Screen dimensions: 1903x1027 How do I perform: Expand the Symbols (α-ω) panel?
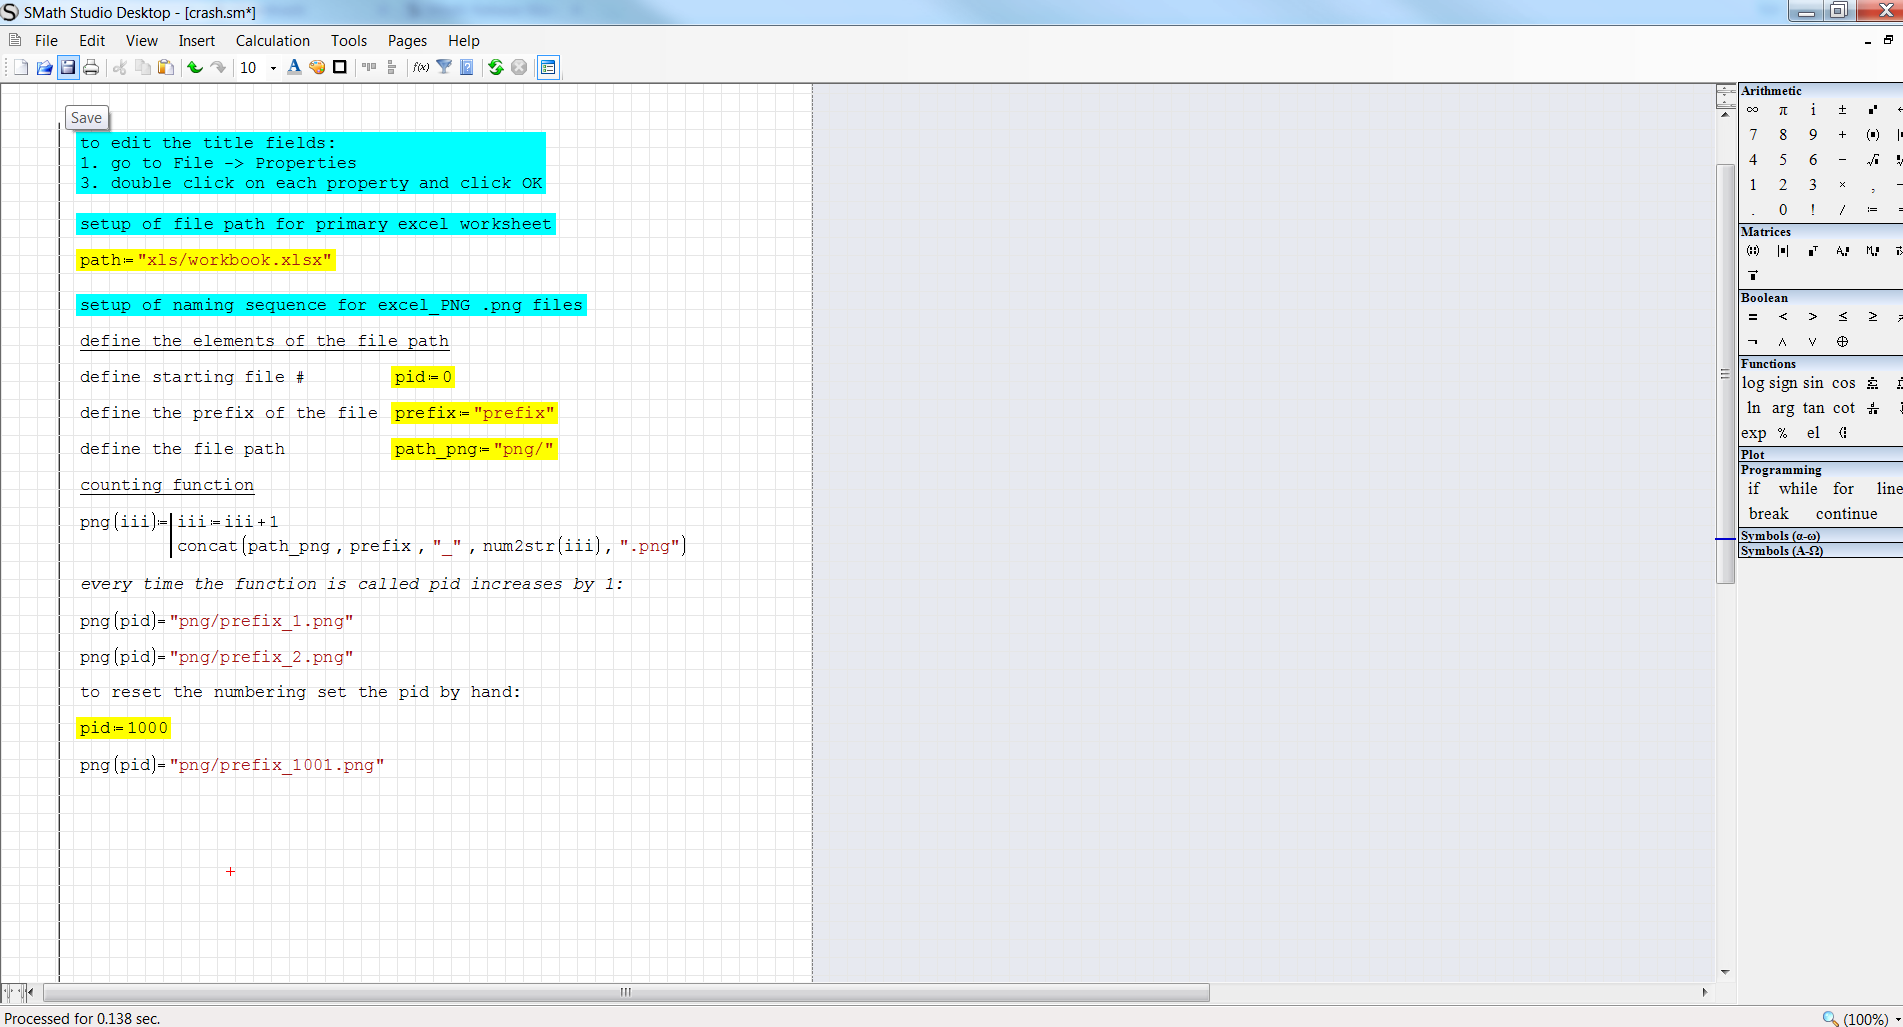point(1780,536)
